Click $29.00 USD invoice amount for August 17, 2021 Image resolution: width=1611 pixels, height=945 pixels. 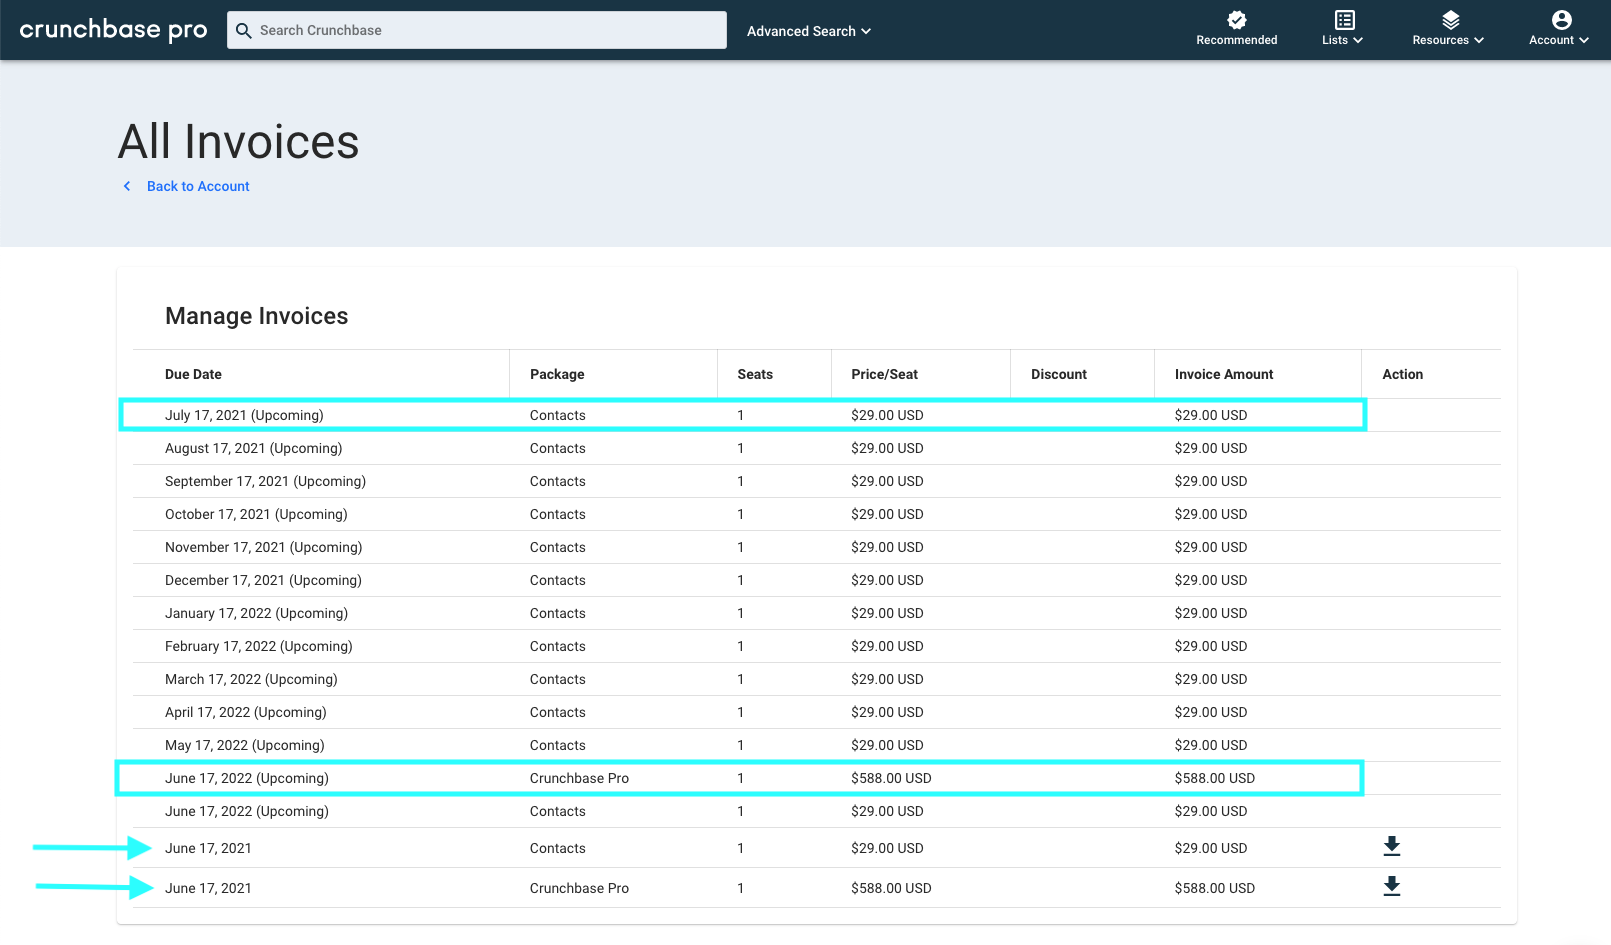click(x=1211, y=448)
